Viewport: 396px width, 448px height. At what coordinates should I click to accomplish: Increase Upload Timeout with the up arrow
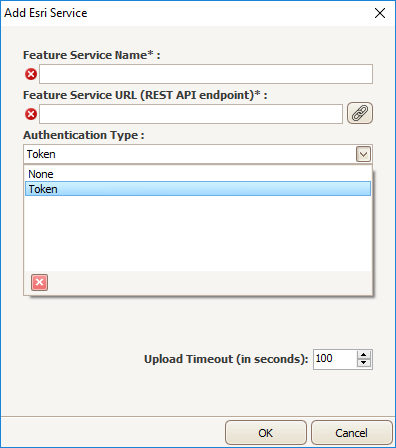coord(364,355)
